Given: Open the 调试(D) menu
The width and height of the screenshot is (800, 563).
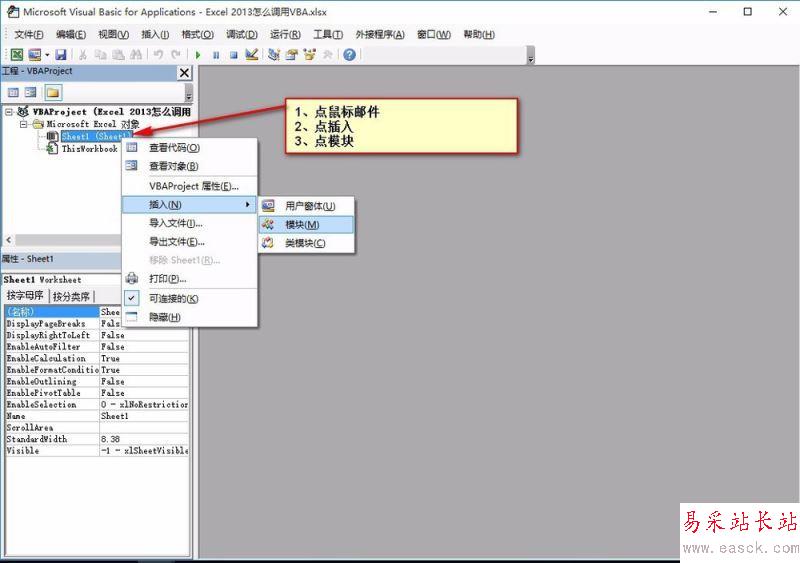Looking at the screenshot, I should coord(242,34).
